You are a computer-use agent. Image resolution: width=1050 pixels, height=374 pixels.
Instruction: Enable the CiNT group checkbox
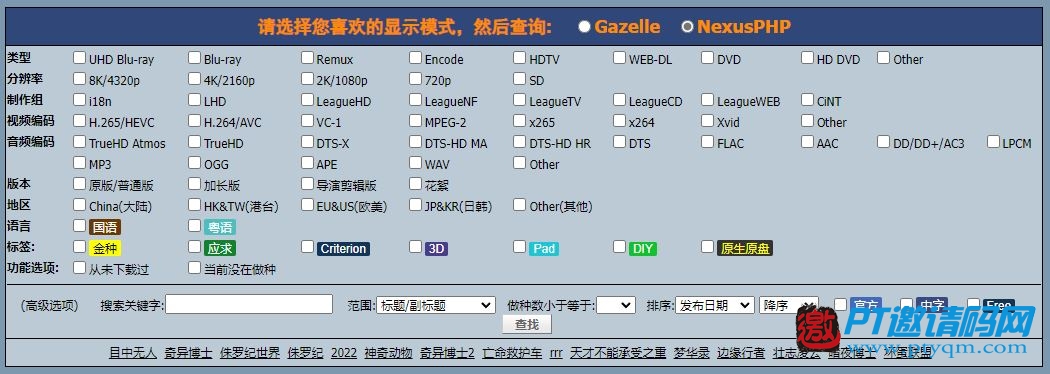[x=808, y=100]
